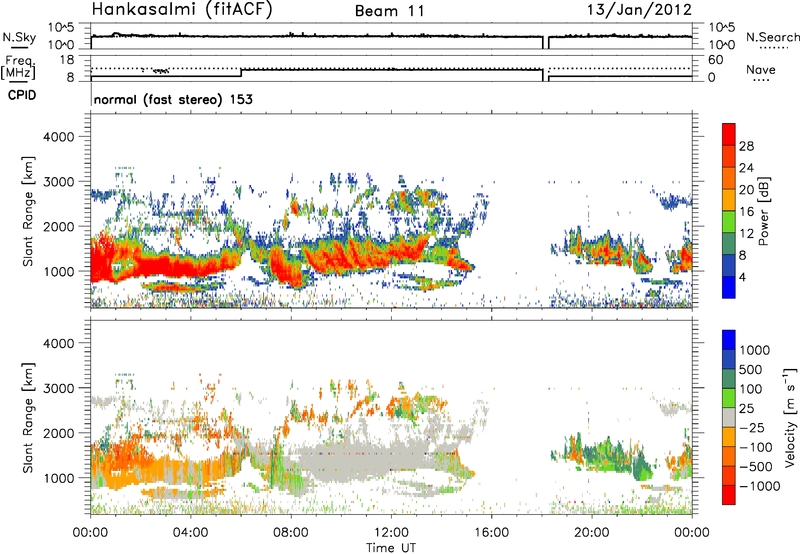Click the date 13/Jan/2012
This screenshot has width=800, height=554.
click(x=639, y=10)
